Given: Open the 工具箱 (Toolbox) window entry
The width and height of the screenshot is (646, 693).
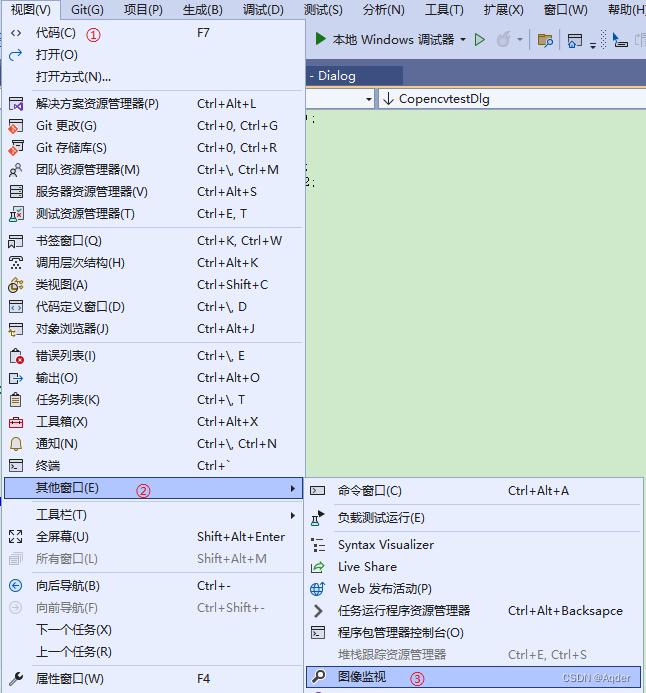Looking at the screenshot, I should pyautogui.click(x=62, y=422).
